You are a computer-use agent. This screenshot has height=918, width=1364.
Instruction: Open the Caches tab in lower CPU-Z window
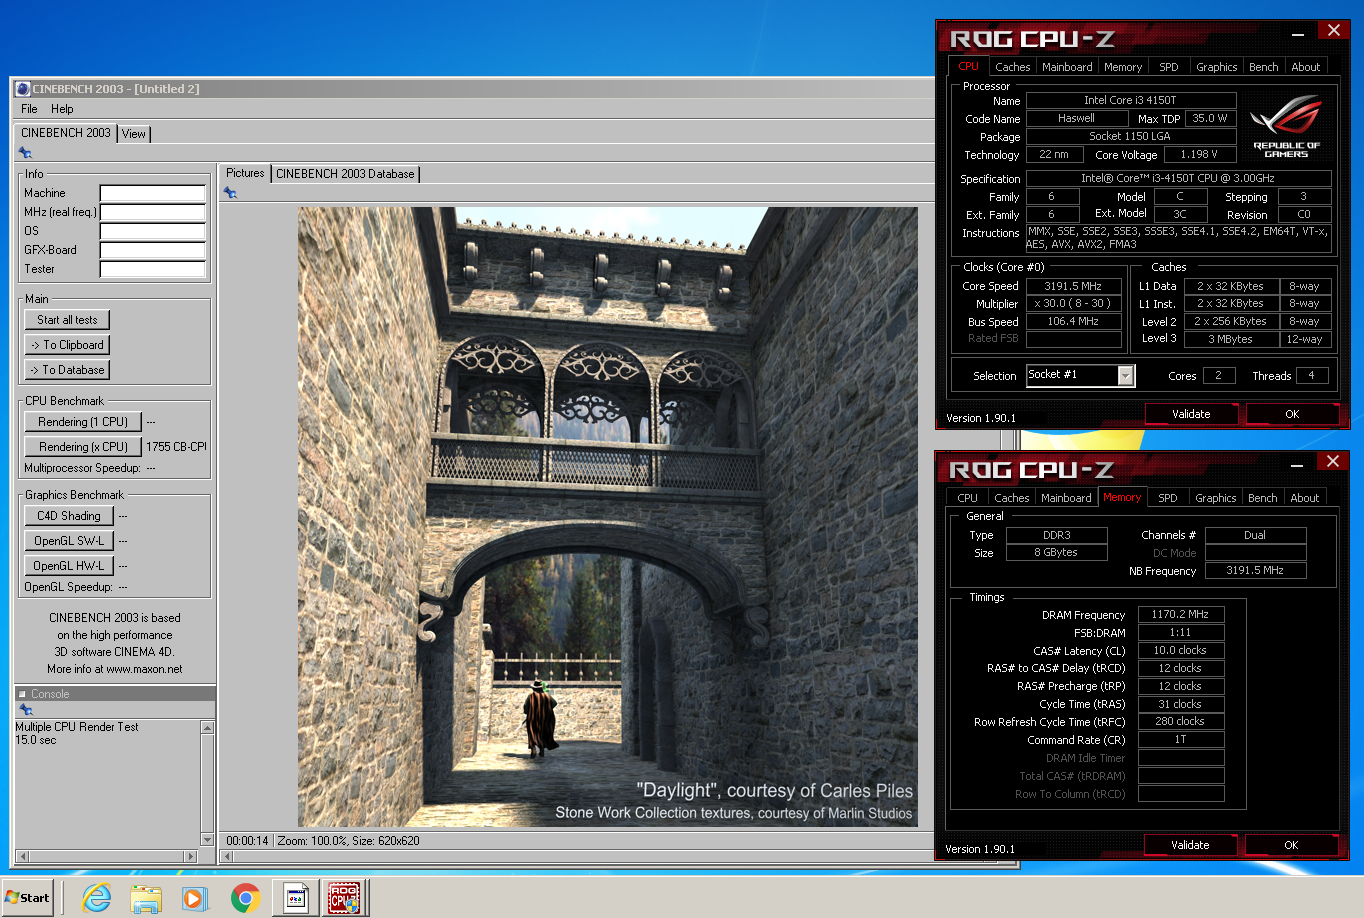(1011, 498)
